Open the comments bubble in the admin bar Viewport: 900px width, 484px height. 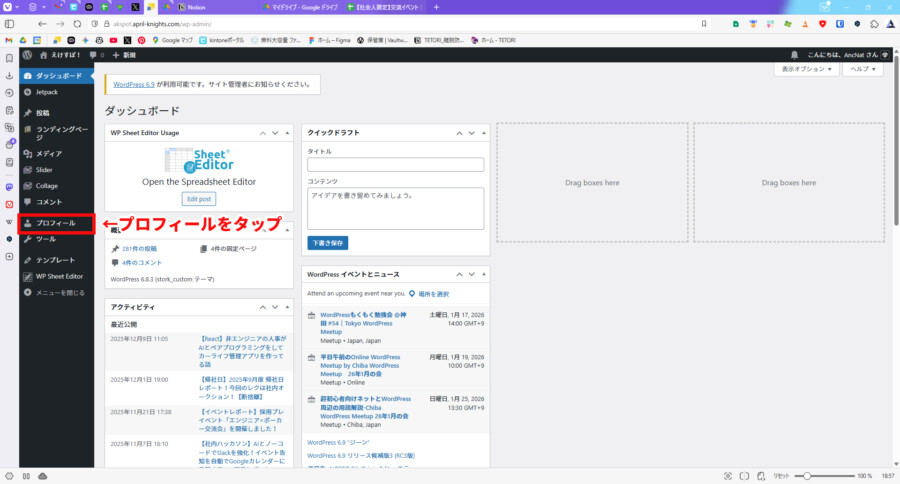click(93, 55)
